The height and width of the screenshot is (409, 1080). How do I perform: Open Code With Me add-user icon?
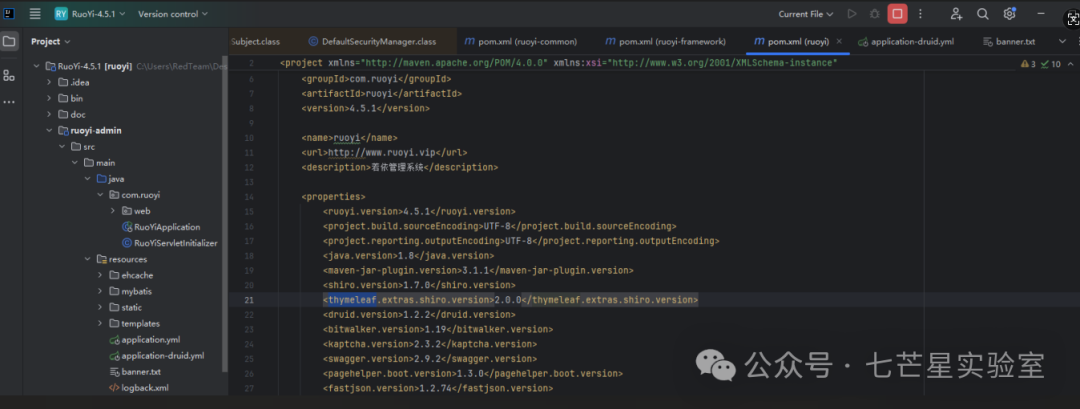[x=956, y=14]
